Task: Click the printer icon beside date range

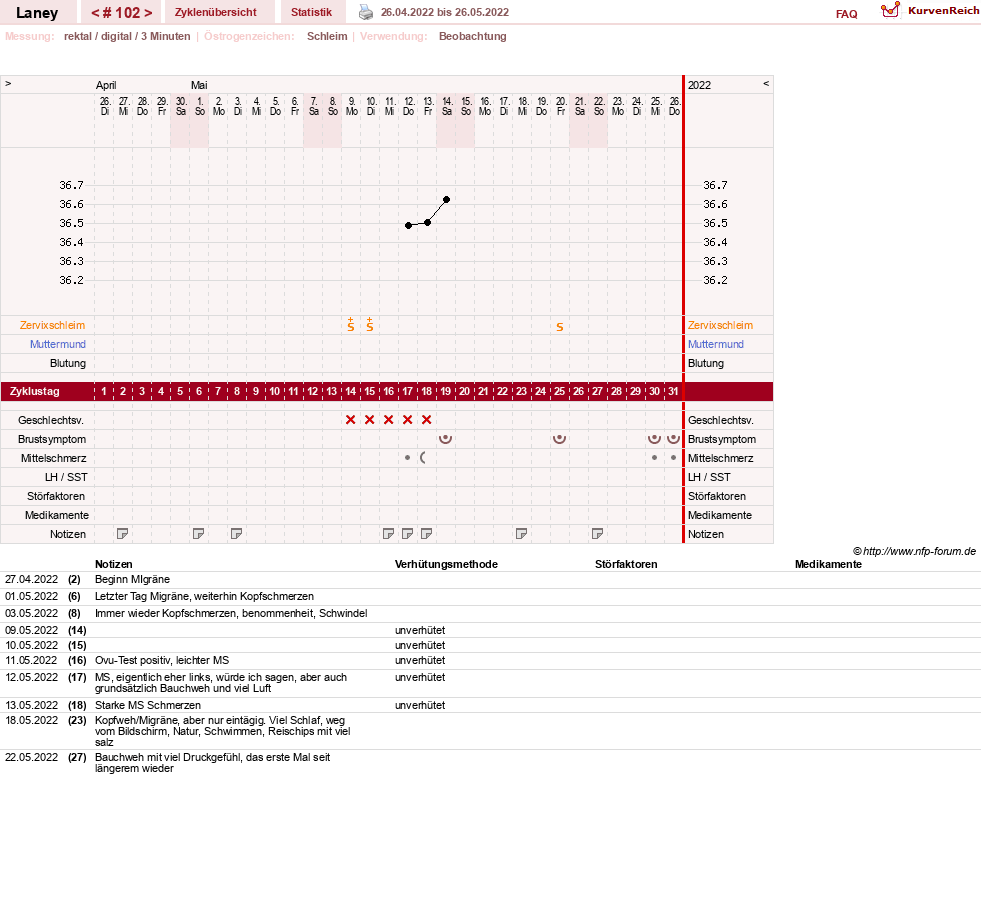Action: tap(366, 12)
